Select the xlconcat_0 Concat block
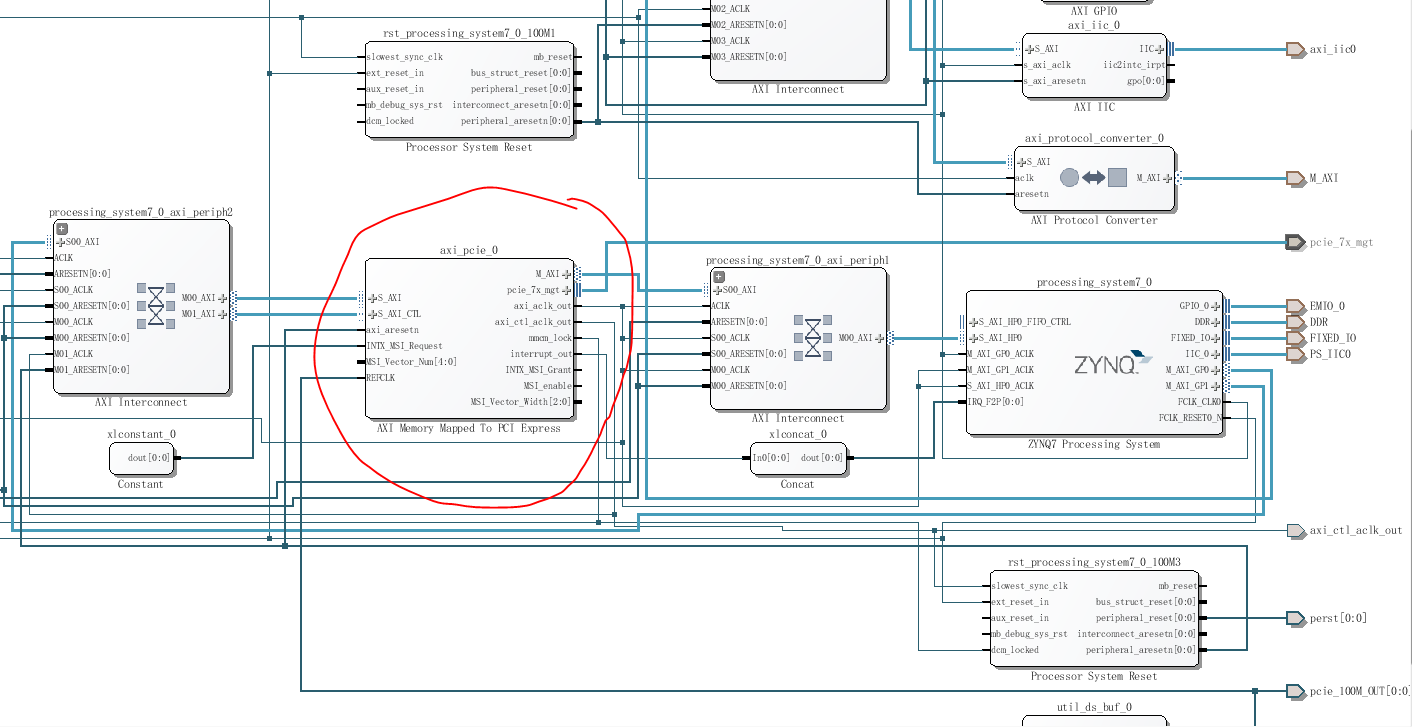Viewport: 1412px width, 727px height. [800, 460]
